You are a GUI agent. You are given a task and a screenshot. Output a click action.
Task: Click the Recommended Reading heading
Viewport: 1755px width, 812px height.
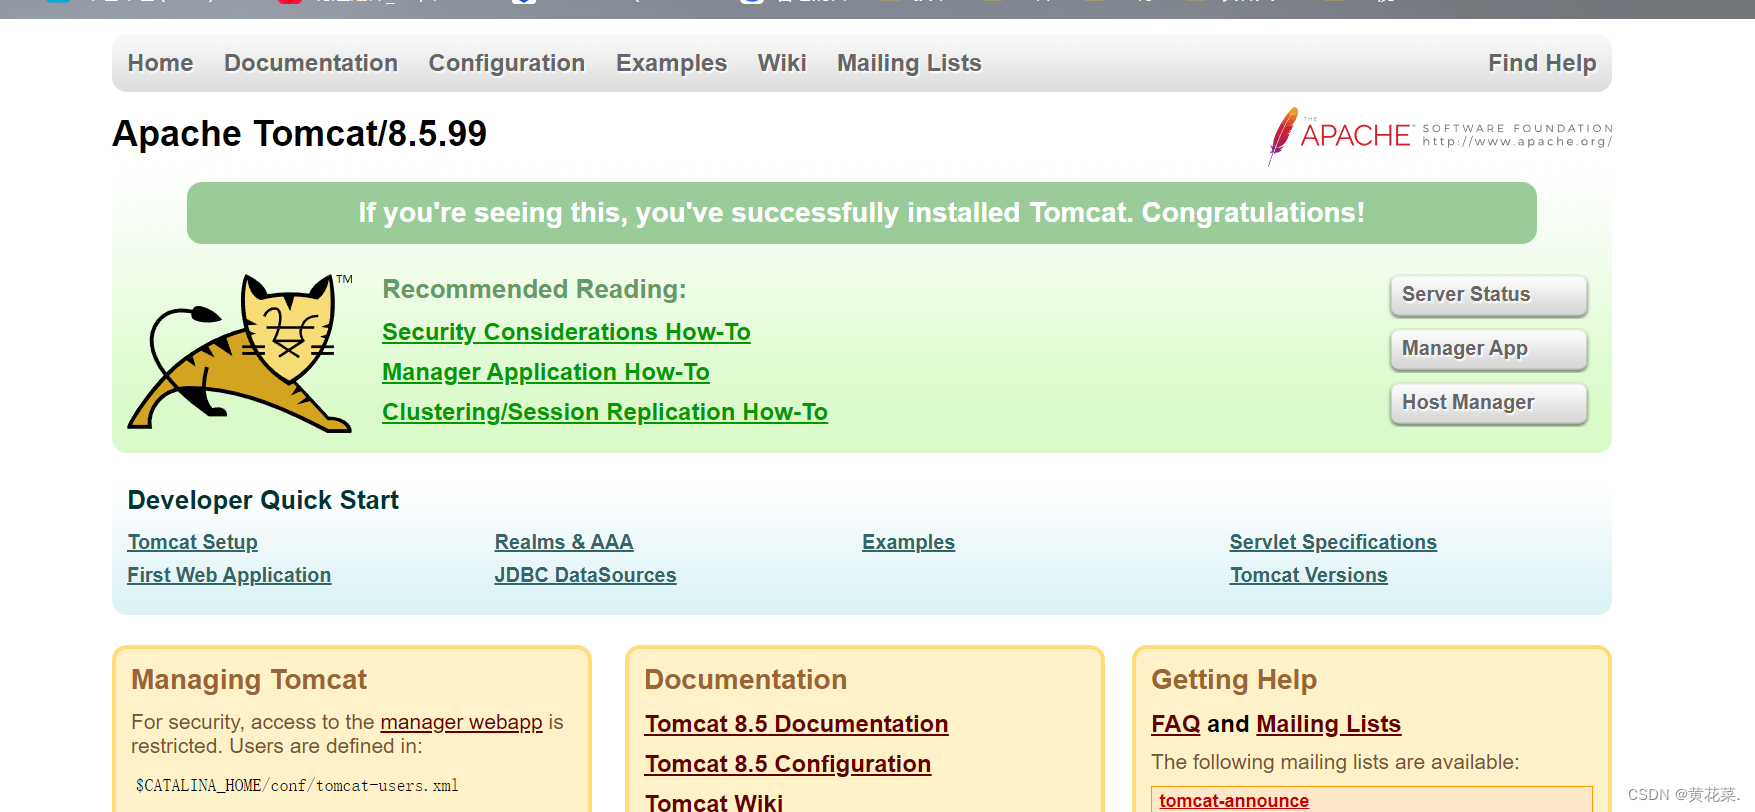(x=534, y=289)
